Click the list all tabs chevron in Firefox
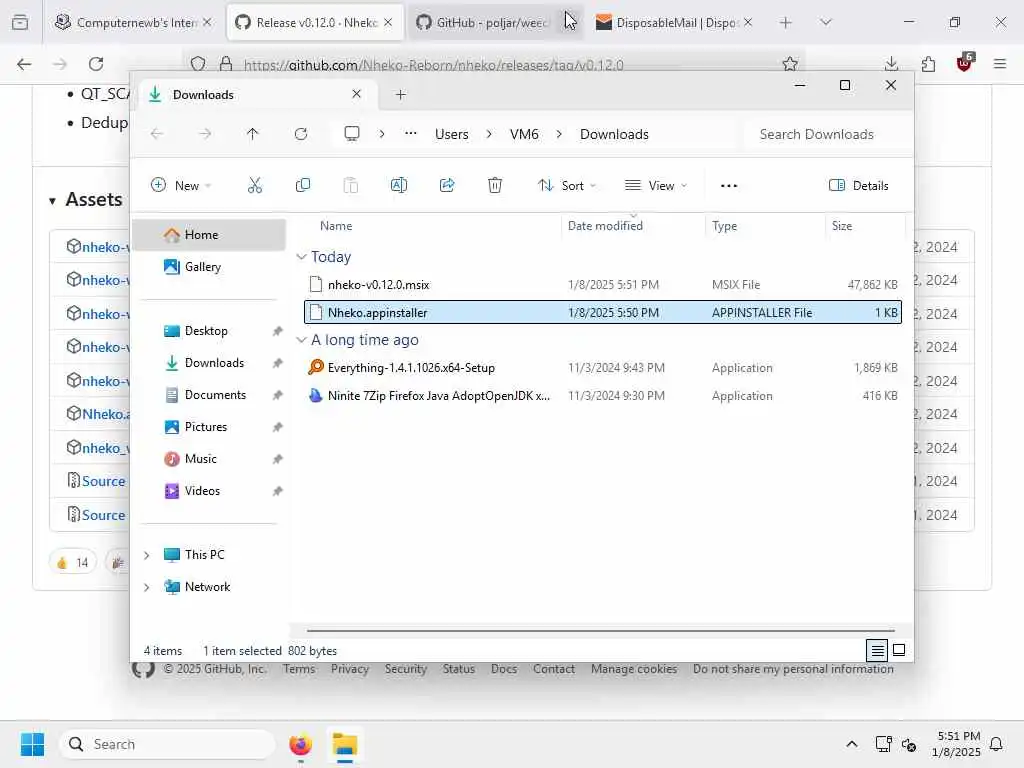The image size is (1024, 768). click(x=825, y=23)
